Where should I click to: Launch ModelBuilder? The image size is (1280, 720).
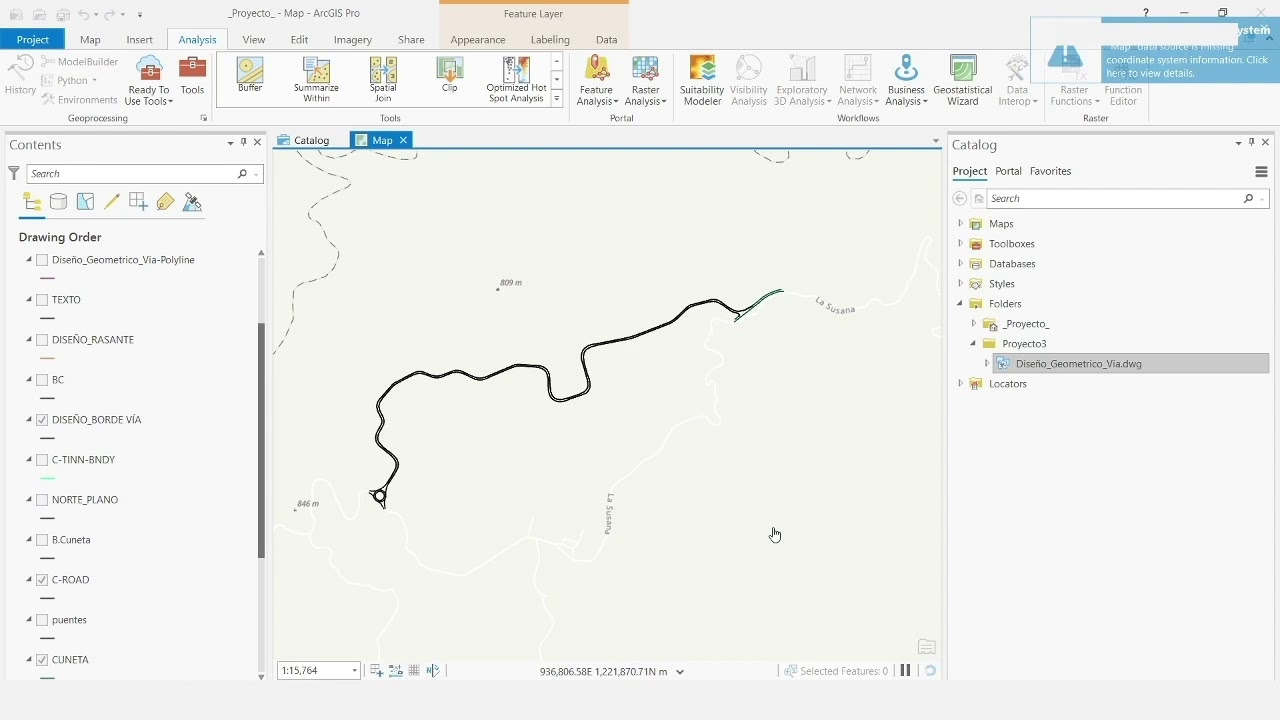80,61
